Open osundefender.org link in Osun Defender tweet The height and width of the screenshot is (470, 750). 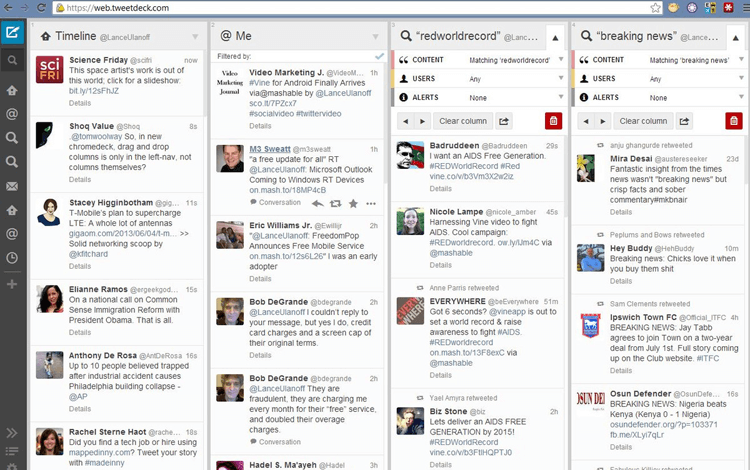pyautogui.click(x=663, y=424)
